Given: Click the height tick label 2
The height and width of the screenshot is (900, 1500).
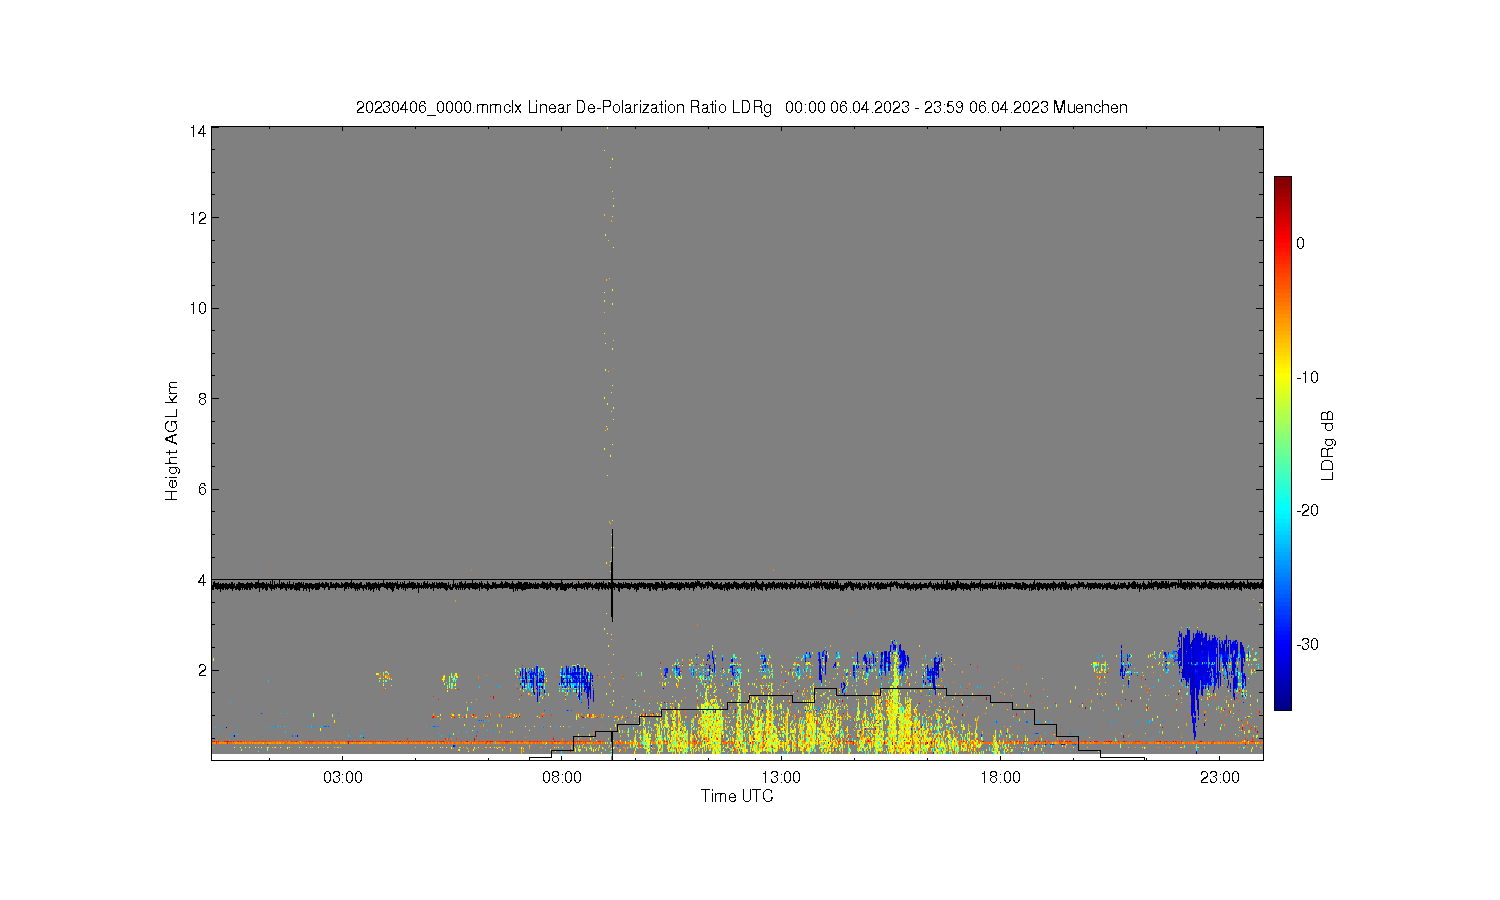Looking at the screenshot, I should tap(203, 670).
